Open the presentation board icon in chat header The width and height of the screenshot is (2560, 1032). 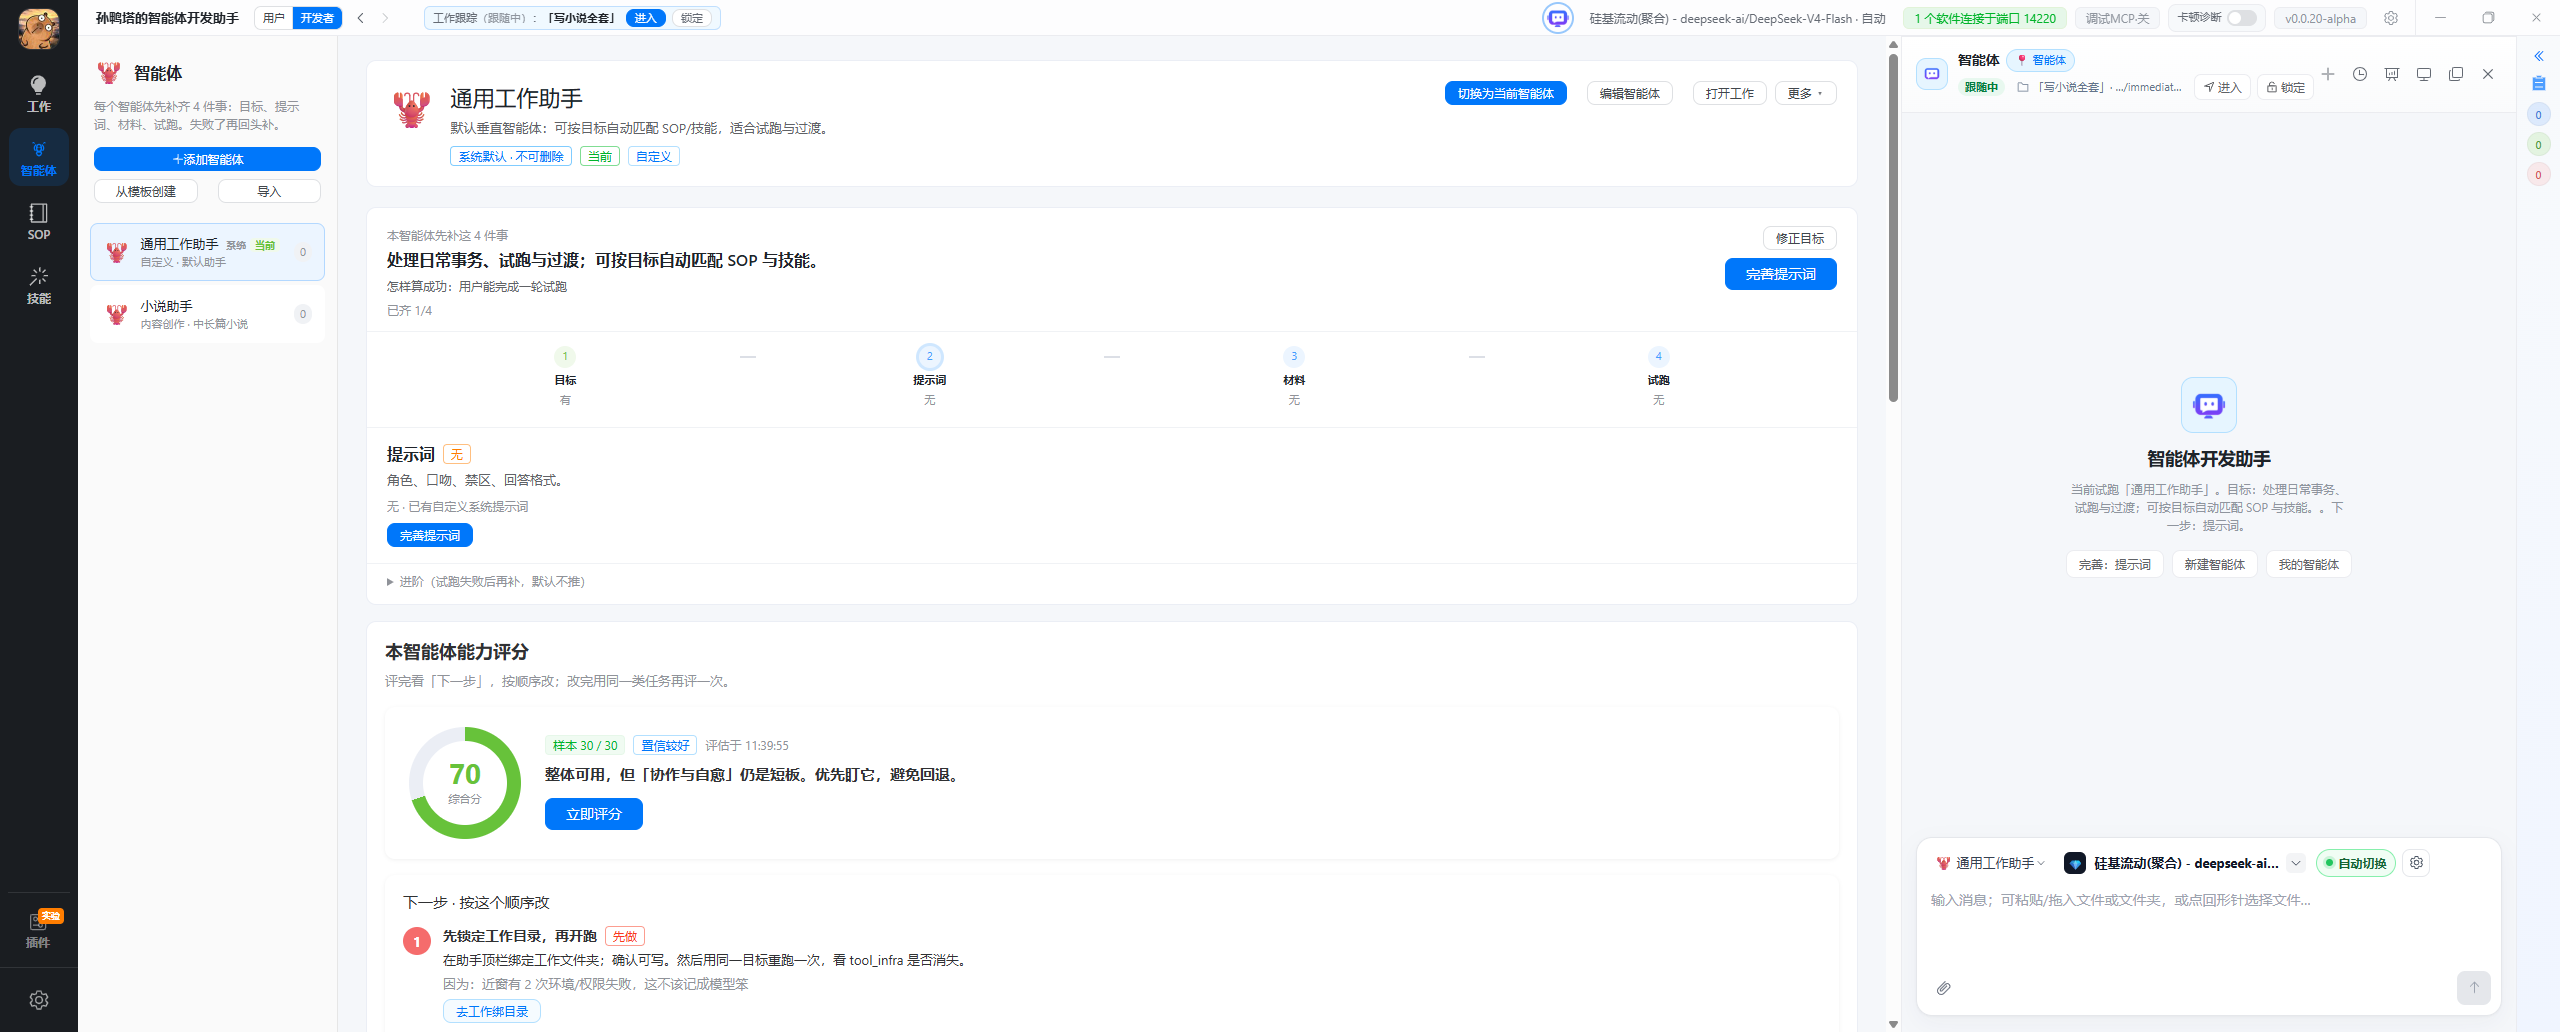[2392, 74]
